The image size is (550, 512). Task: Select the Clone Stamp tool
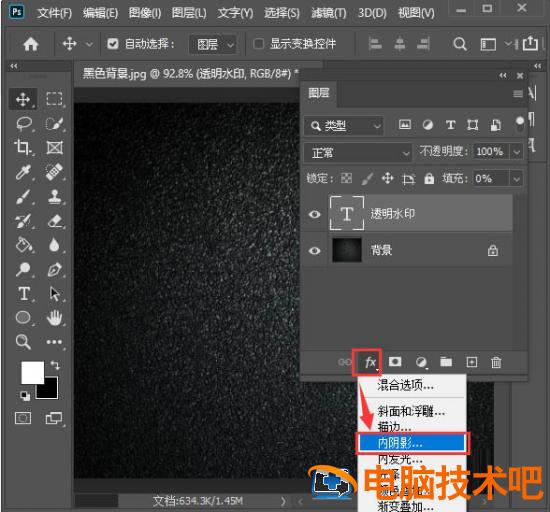54,197
